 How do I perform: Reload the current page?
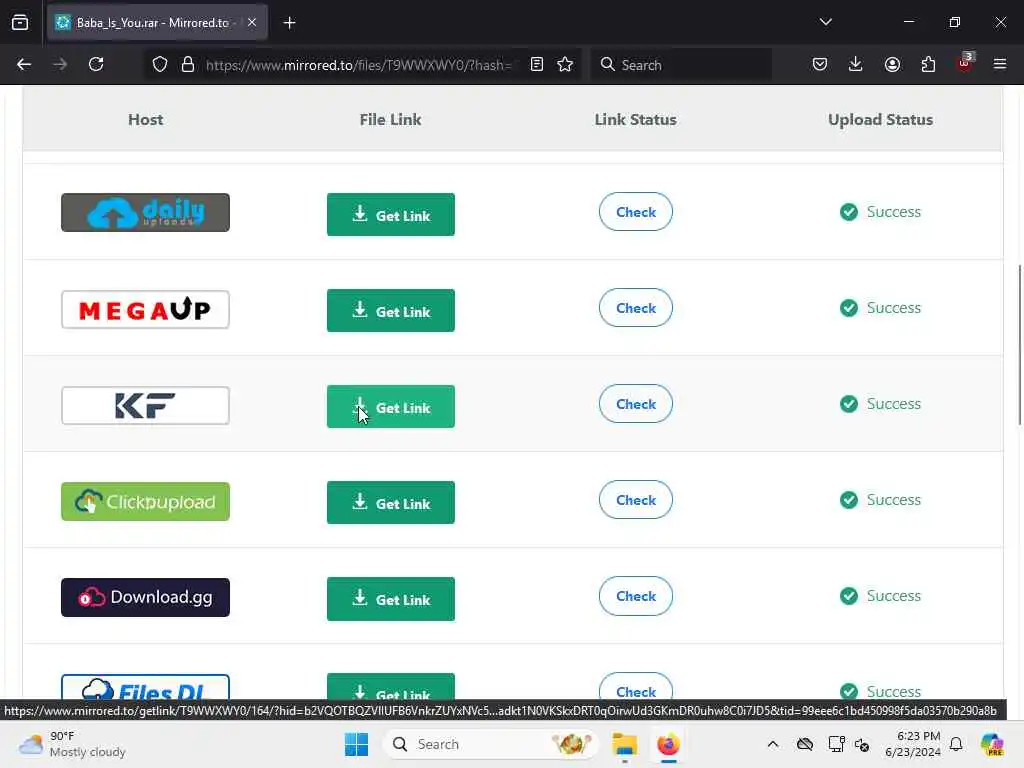point(96,65)
